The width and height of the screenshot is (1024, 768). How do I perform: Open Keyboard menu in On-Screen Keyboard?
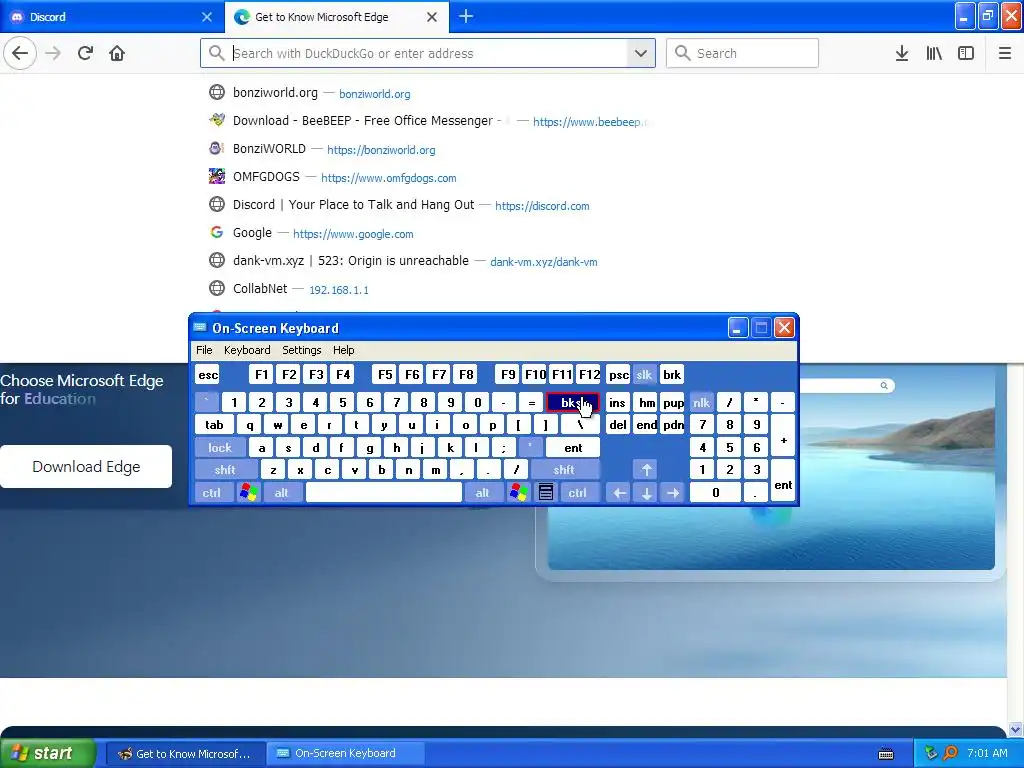(247, 350)
